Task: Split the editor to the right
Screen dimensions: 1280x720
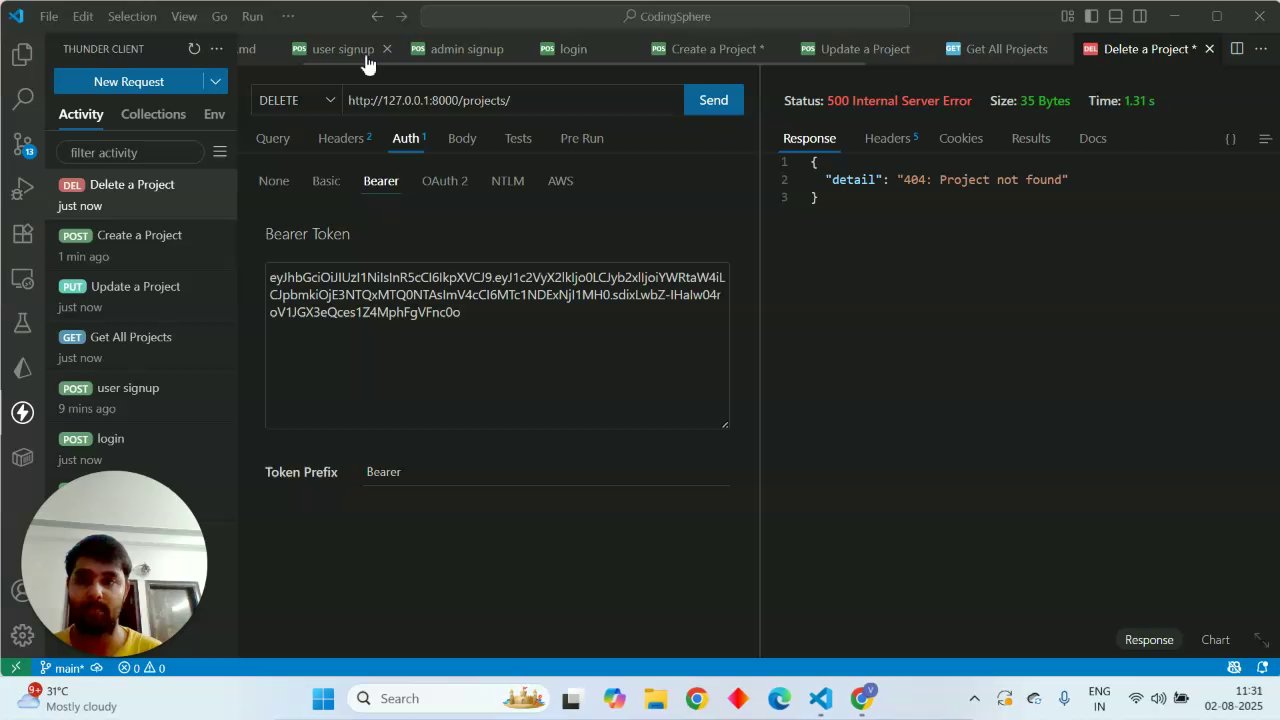Action: 1237,49
